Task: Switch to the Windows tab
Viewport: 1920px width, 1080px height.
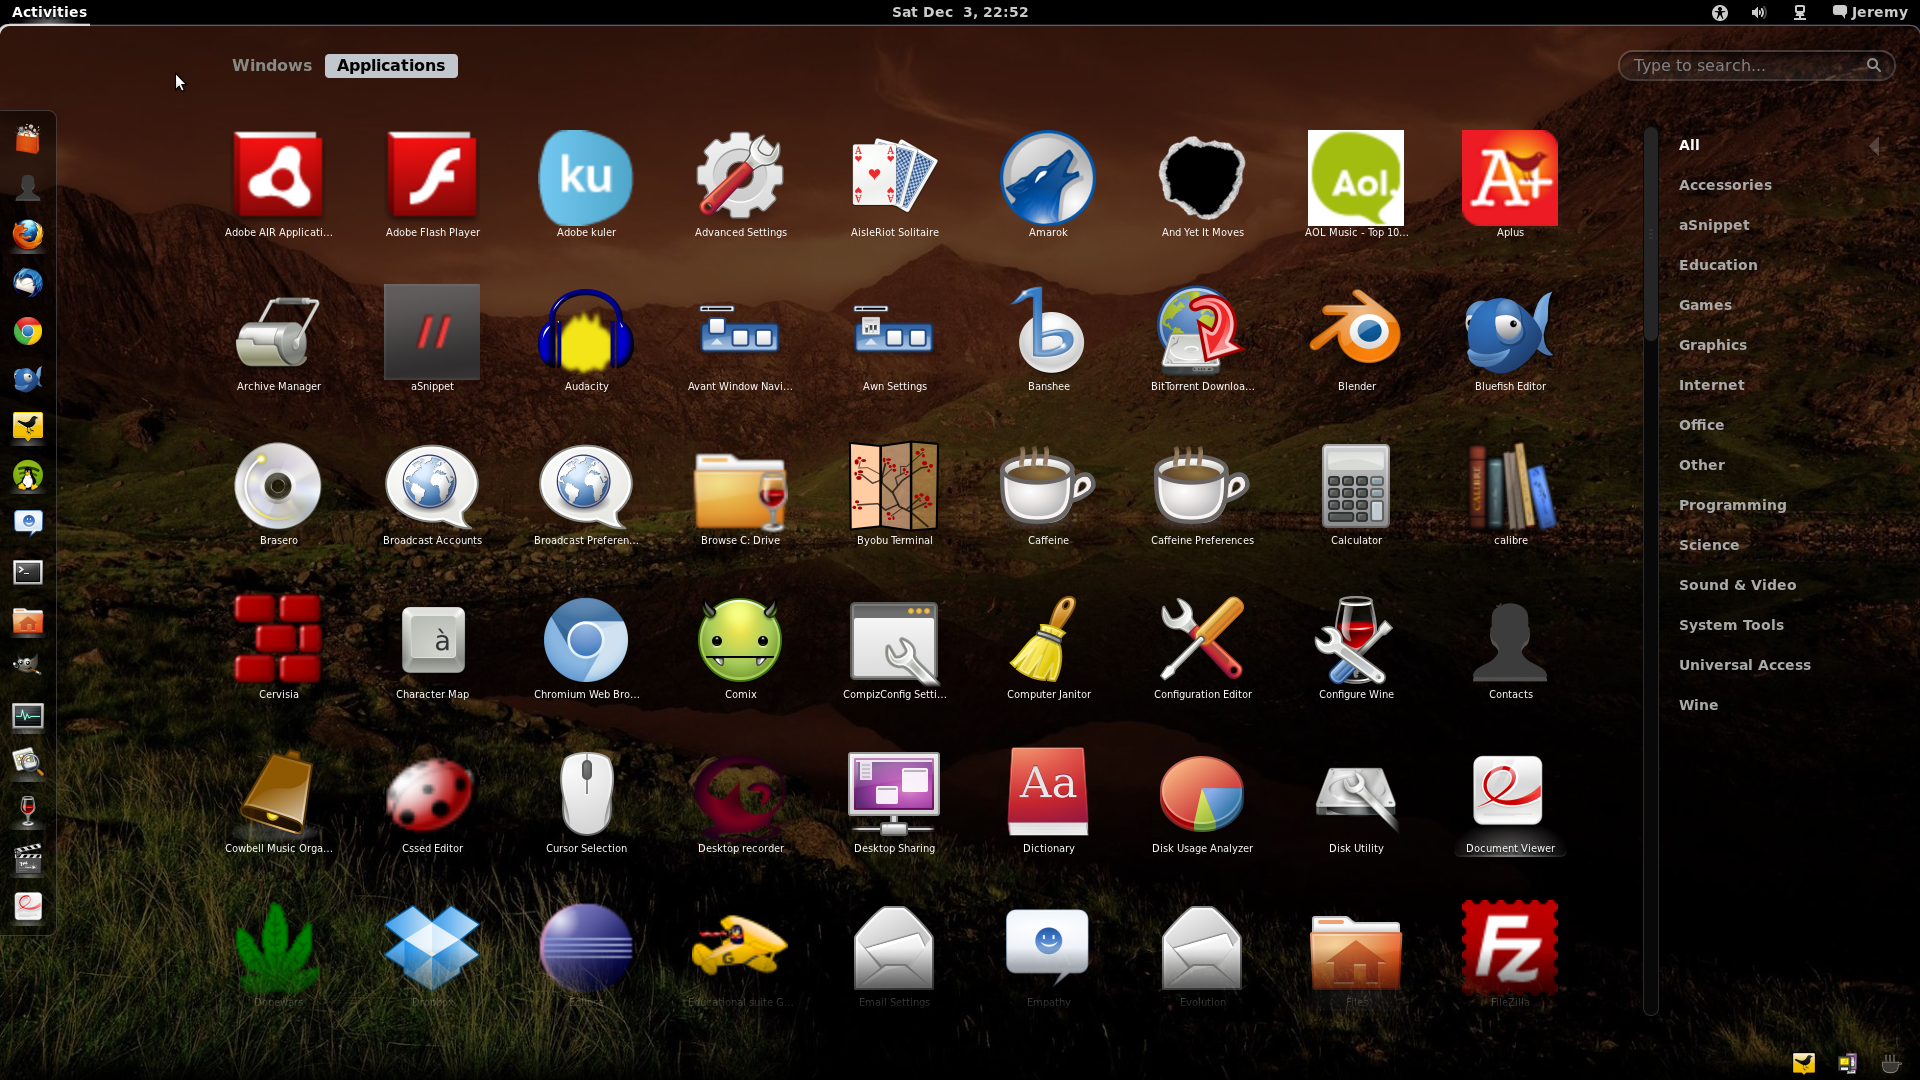Action: (x=272, y=65)
